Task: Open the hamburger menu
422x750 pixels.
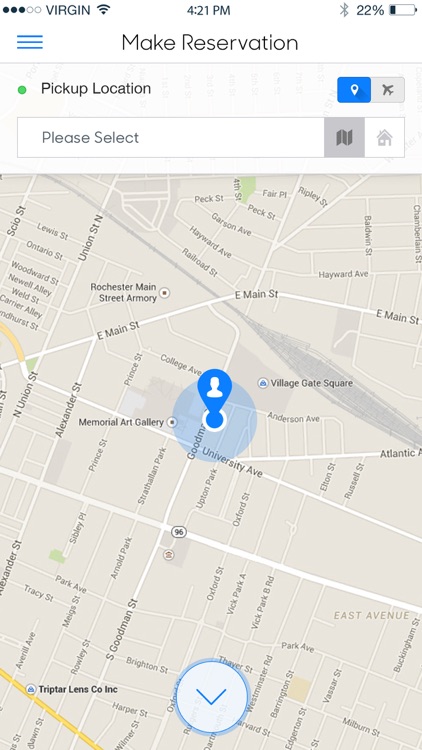Action: pos(30,42)
